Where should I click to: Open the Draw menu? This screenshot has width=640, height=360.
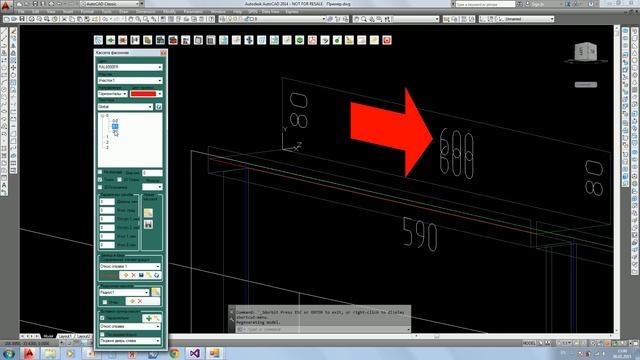(124, 11)
